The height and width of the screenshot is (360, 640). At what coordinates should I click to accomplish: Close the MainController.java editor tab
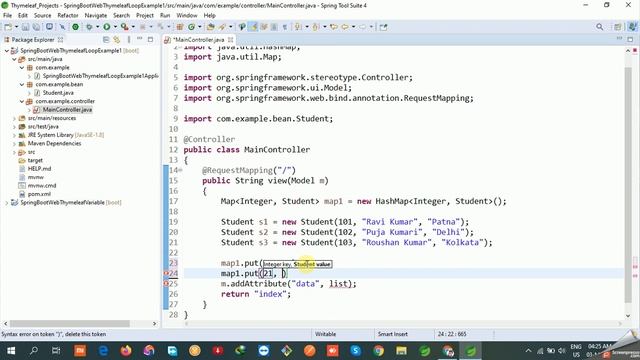[x=231, y=40]
